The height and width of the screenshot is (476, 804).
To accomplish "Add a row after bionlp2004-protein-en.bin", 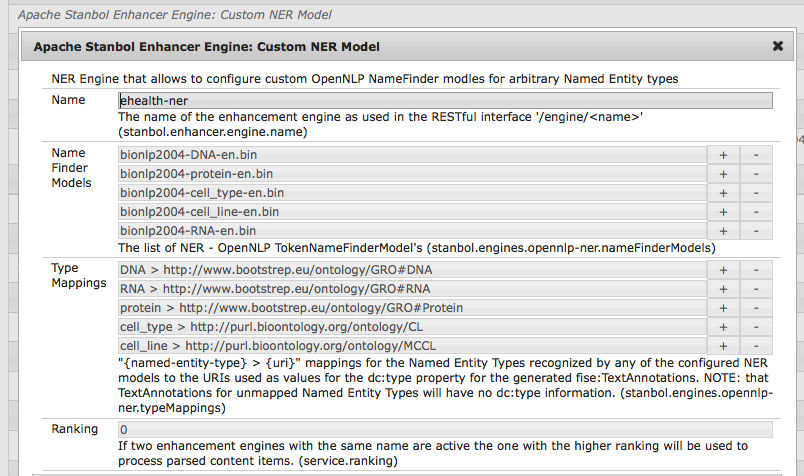I will (723, 174).
